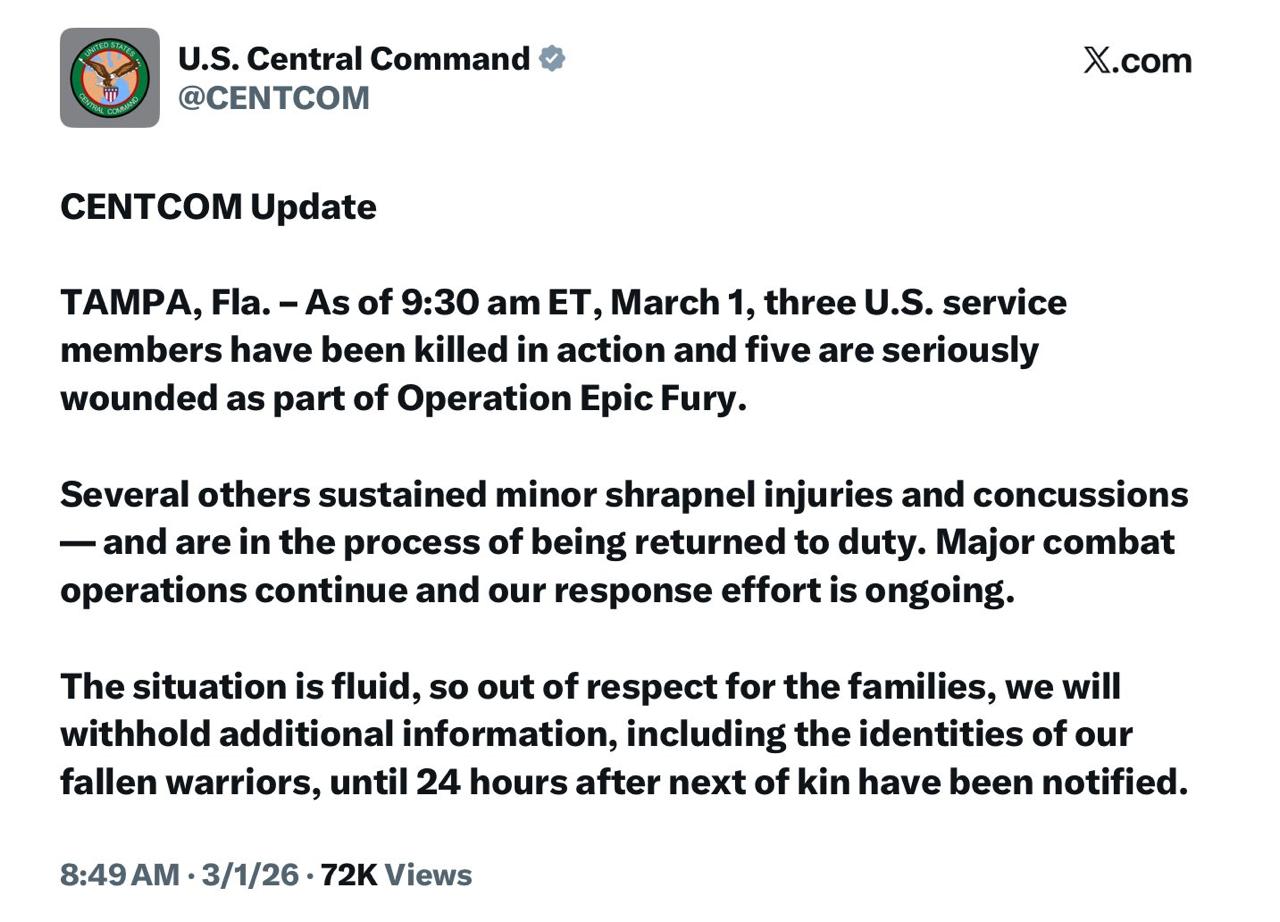Open the U.S. Central Command display name
The height and width of the screenshot is (922, 1280).
[354, 59]
